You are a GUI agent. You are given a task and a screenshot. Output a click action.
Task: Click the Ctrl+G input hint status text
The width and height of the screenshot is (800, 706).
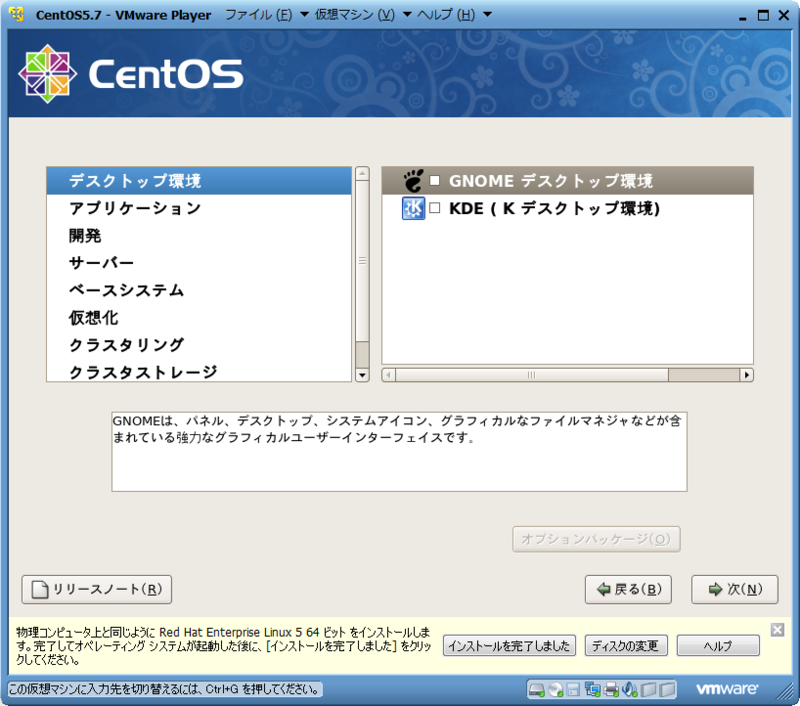165,690
